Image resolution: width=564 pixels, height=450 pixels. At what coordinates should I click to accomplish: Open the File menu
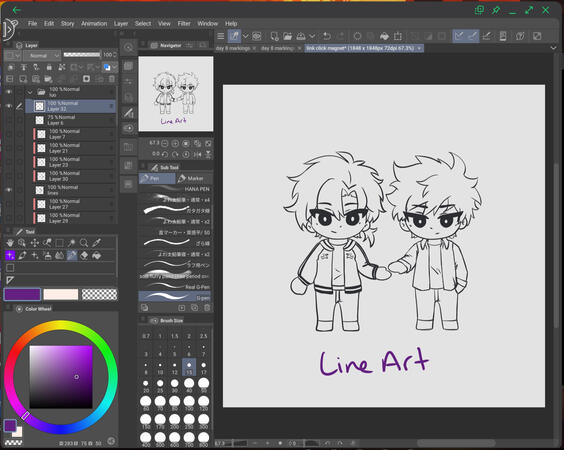coord(32,23)
